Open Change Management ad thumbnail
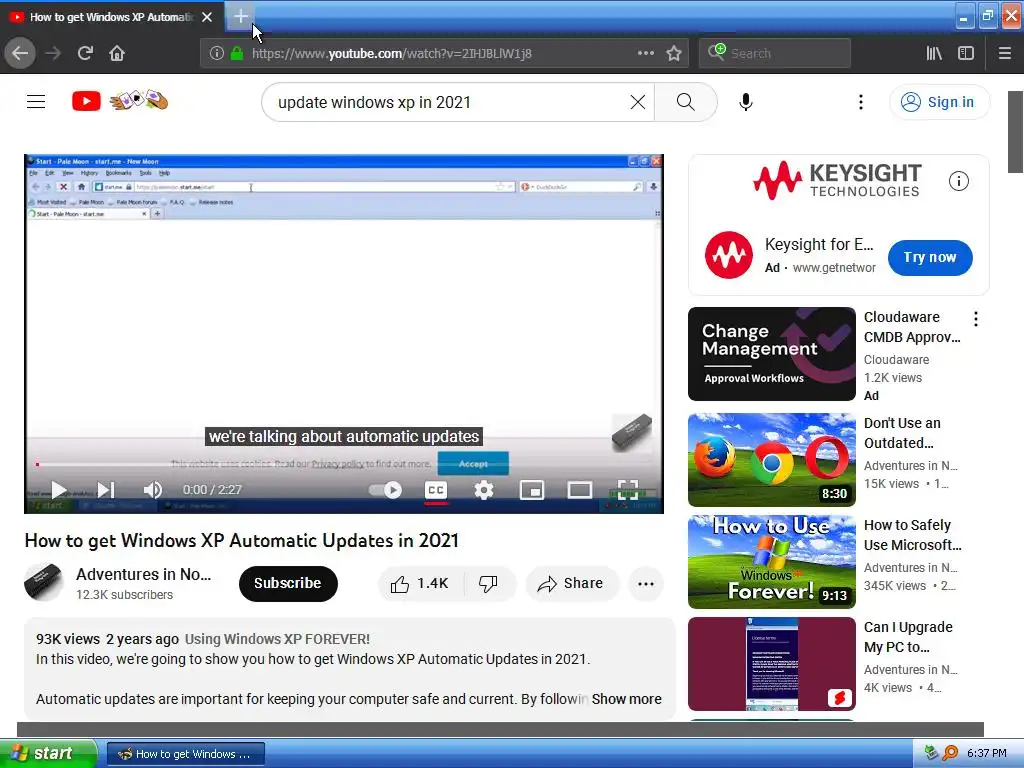The height and width of the screenshot is (768, 1024). pyautogui.click(x=771, y=354)
